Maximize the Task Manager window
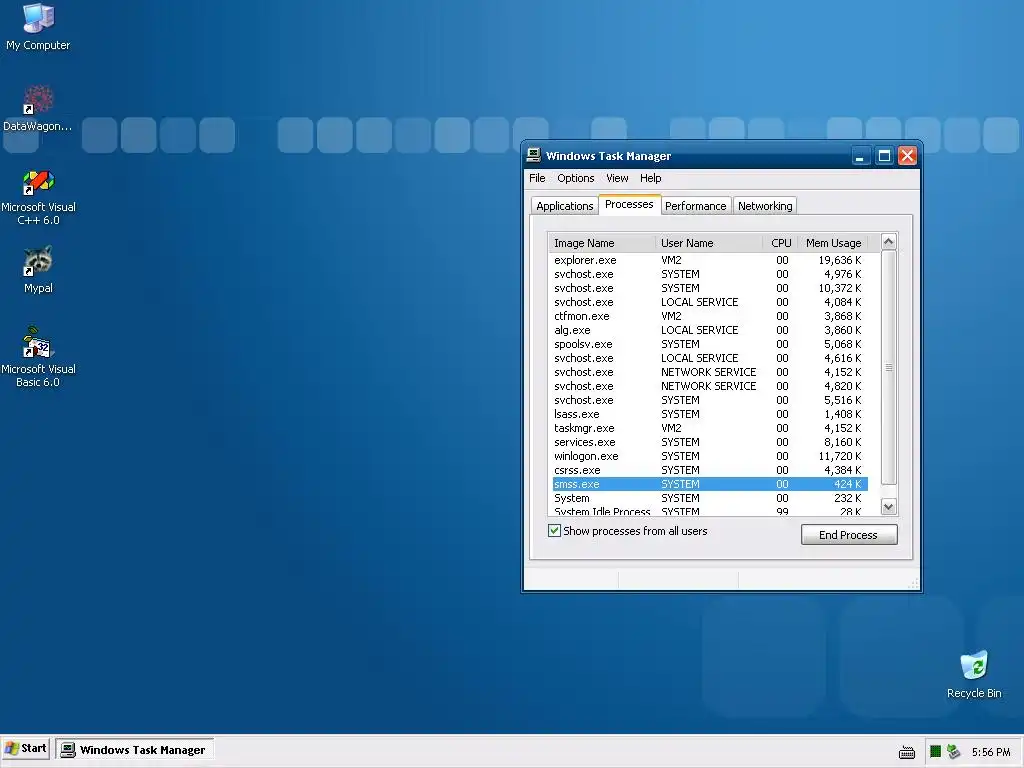This screenshot has width=1024, height=768. [x=884, y=156]
